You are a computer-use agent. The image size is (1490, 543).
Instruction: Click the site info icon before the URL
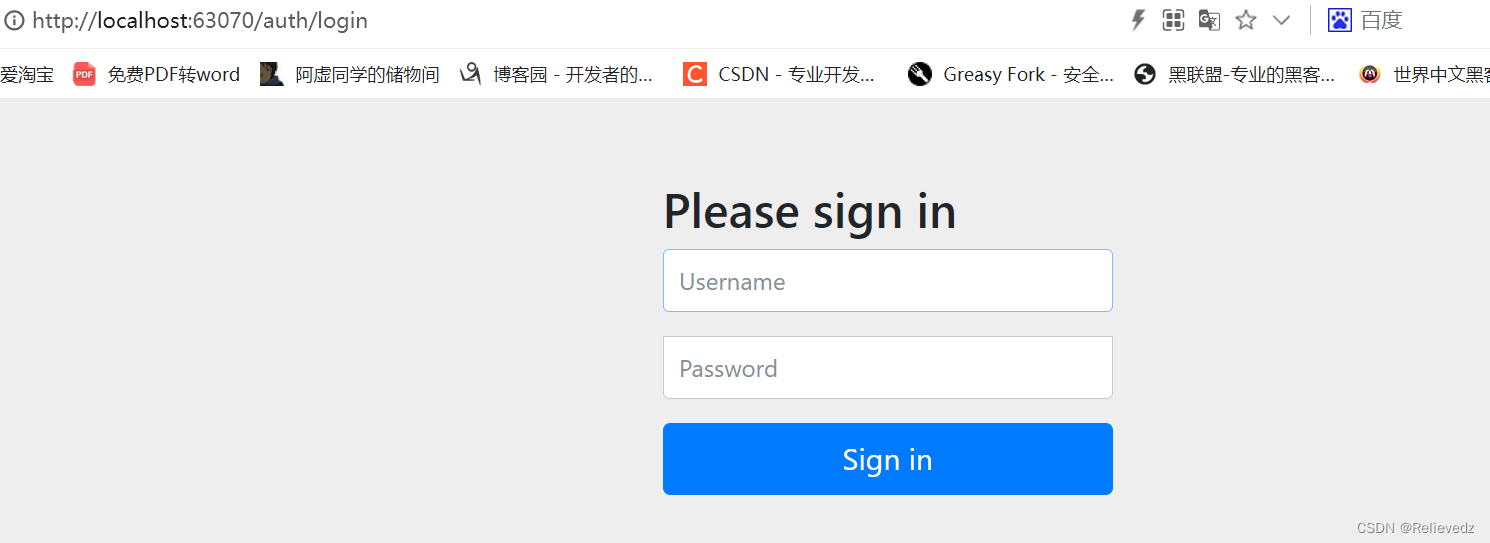coord(15,20)
